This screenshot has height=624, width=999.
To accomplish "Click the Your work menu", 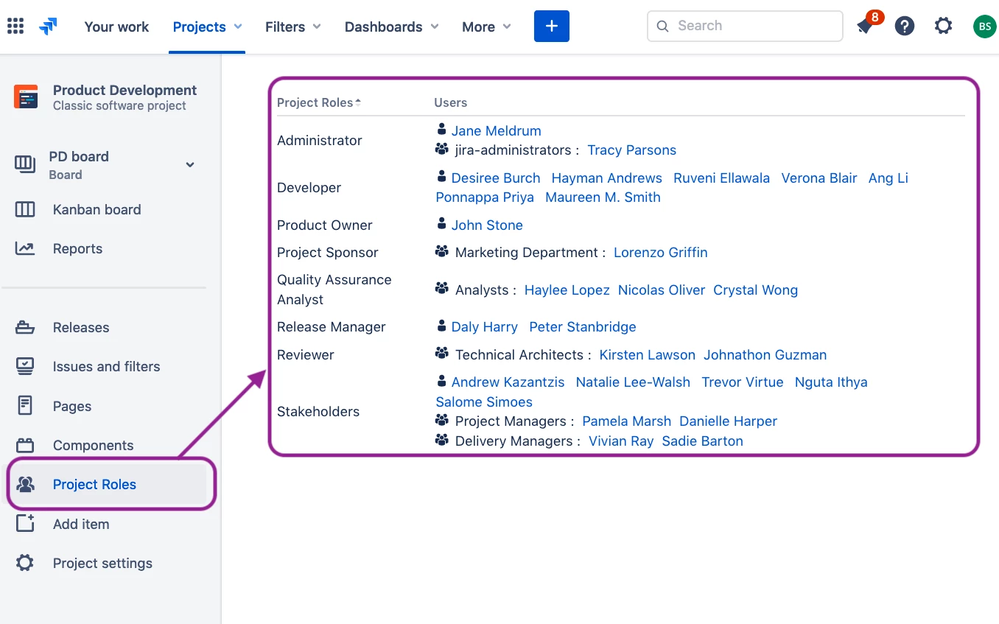I will click(116, 27).
